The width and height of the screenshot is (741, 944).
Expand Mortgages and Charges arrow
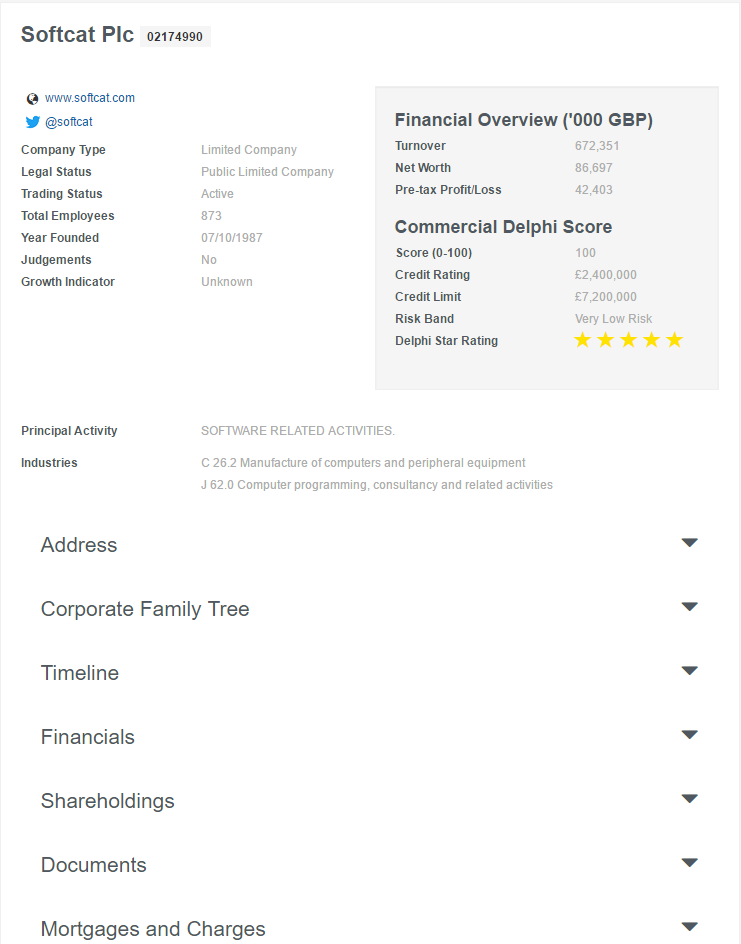coord(689,927)
